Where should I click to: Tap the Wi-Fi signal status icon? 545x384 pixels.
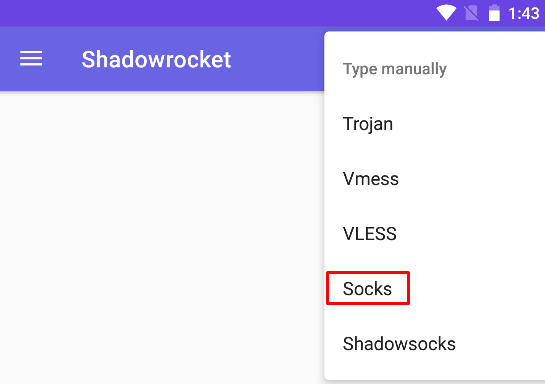tap(446, 13)
